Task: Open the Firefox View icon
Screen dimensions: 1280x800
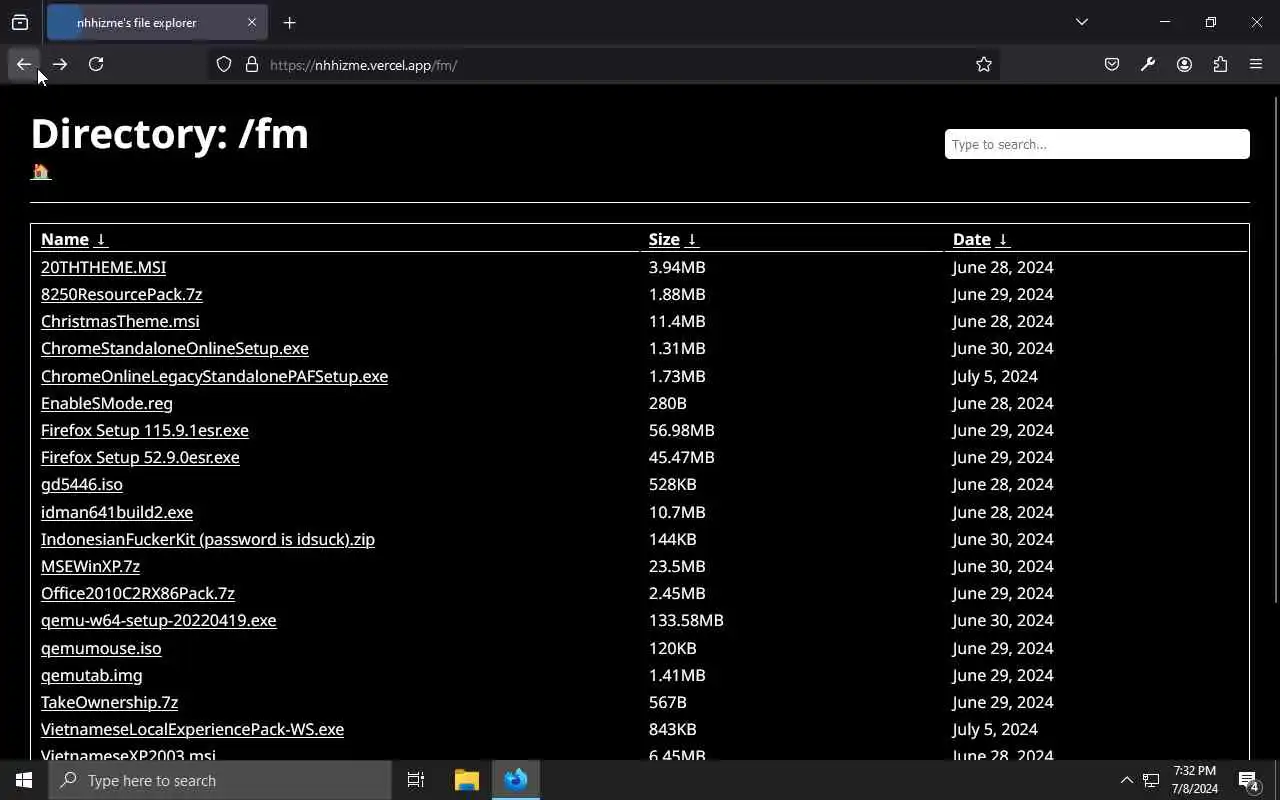Action: [20, 22]
